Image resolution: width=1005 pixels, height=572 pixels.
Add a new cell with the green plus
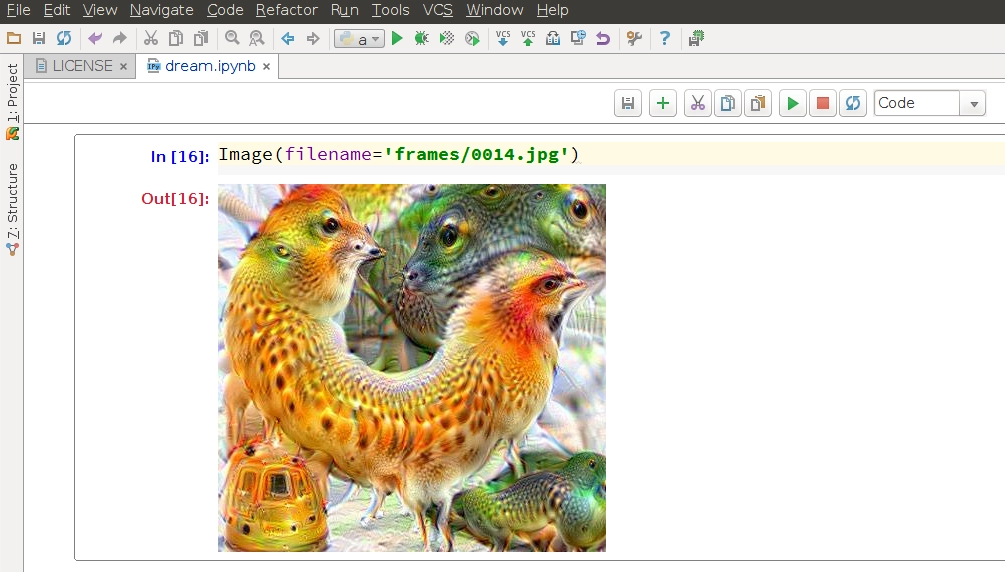coord(663,103)
